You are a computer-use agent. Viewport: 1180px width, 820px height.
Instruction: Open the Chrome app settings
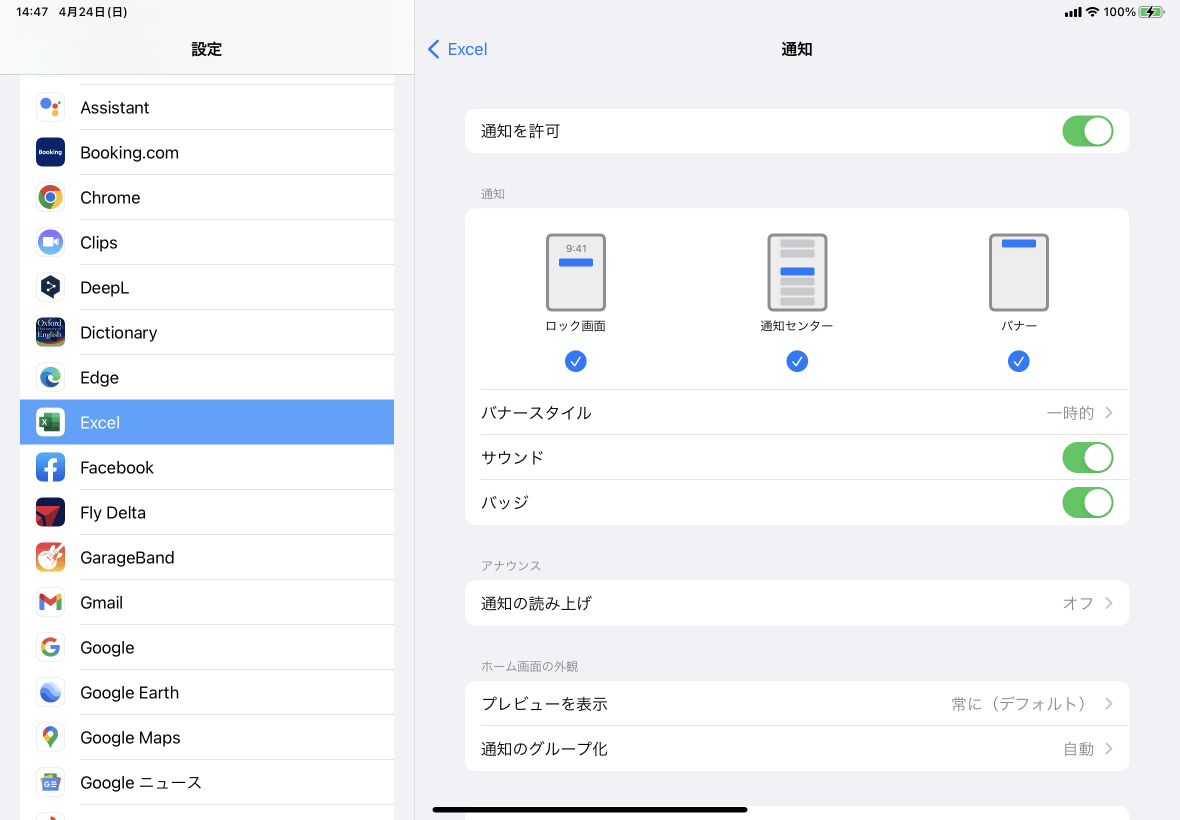pos(110,197)
